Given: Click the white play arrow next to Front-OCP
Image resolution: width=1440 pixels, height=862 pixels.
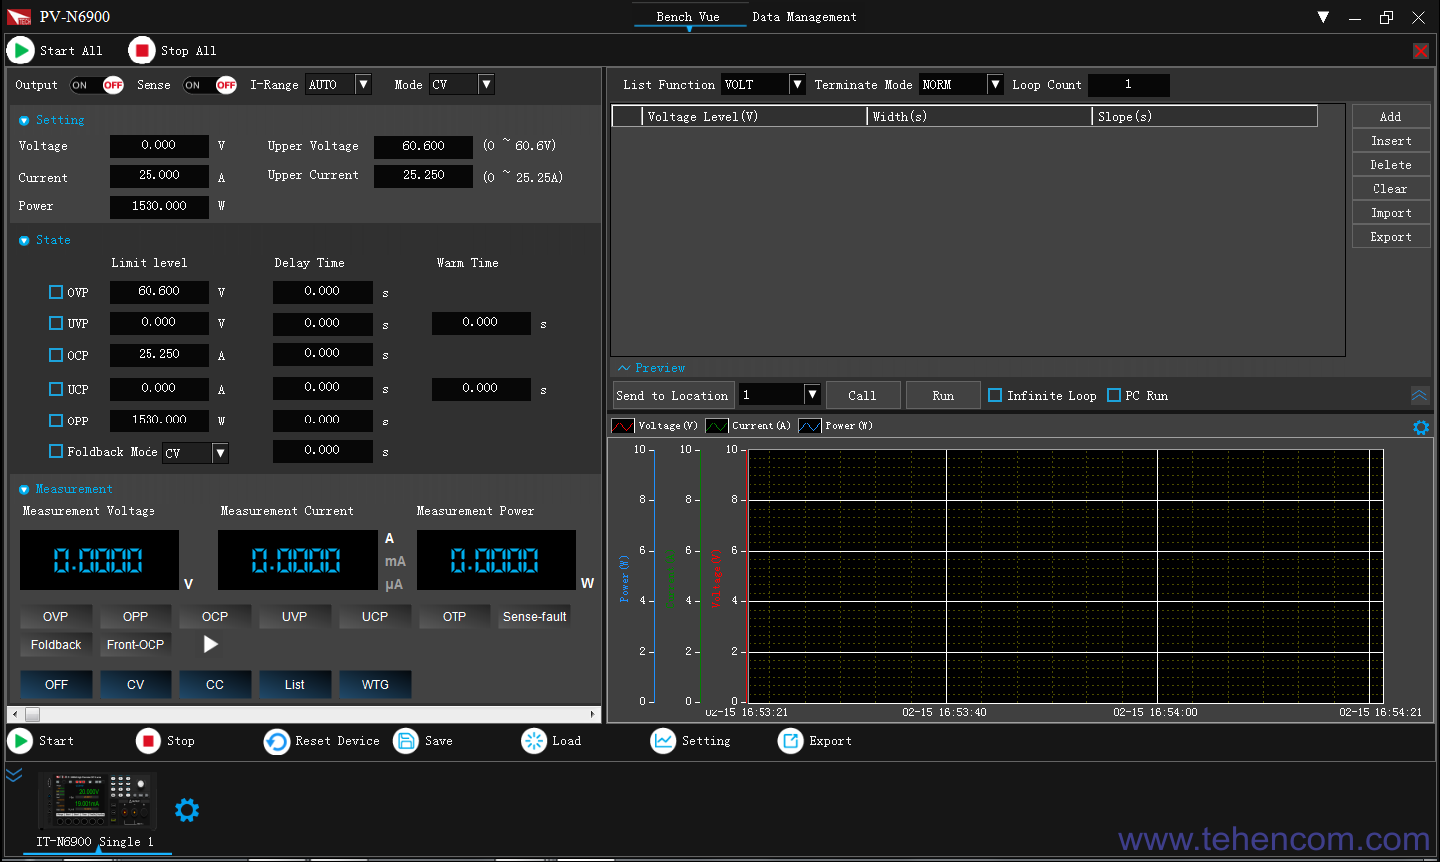Looking at the screenshot, I should 210,644.
